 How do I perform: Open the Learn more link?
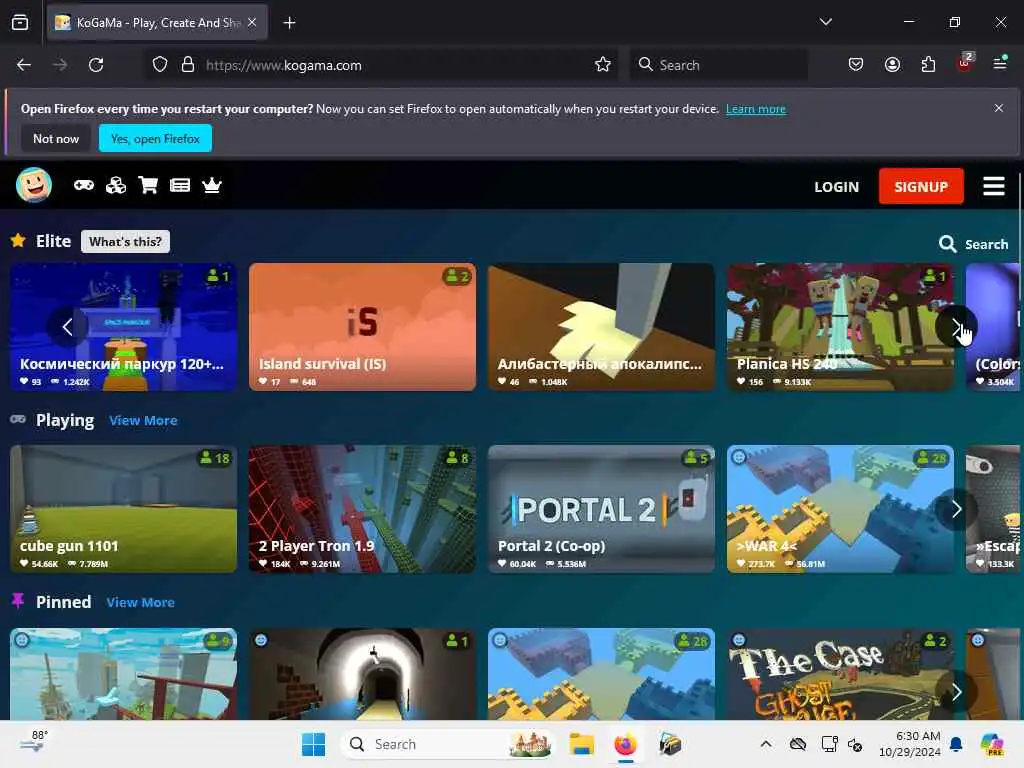[756, 109]
